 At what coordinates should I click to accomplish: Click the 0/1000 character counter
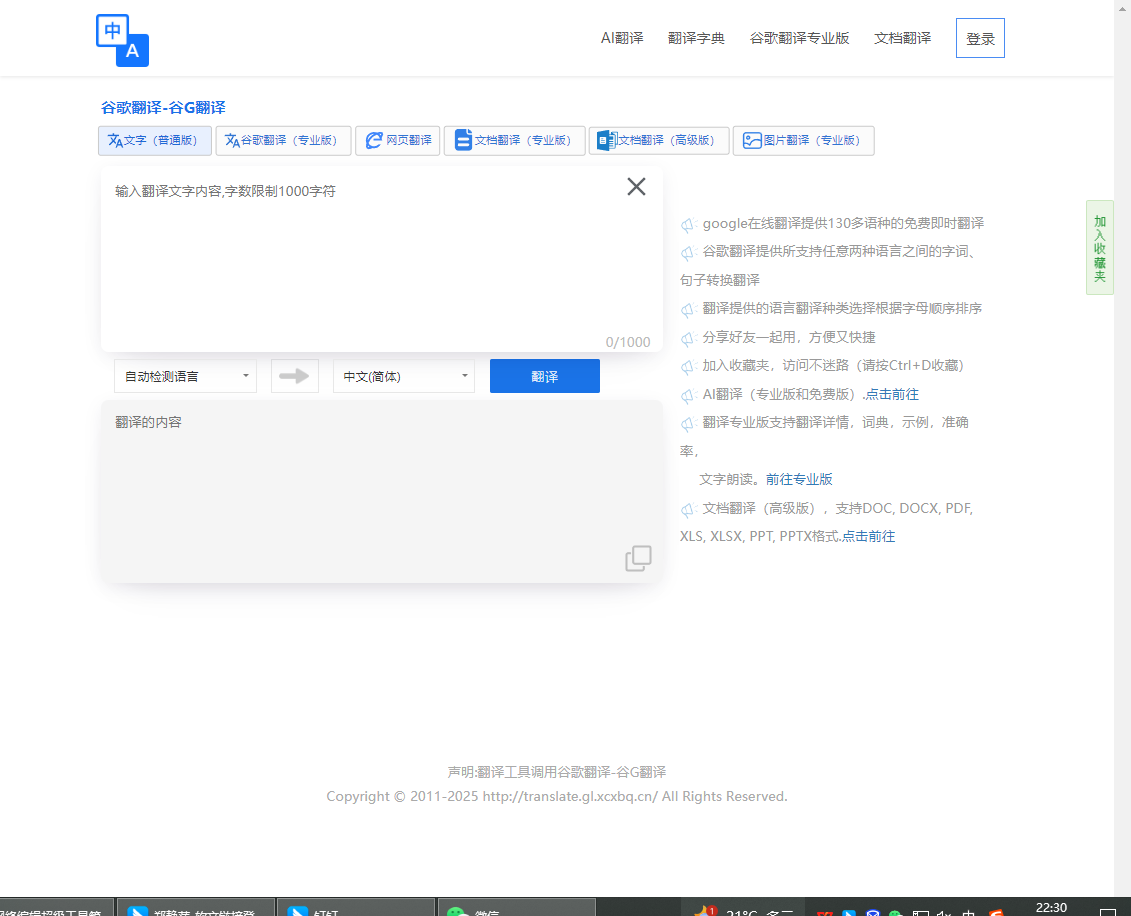pos(628,342)
